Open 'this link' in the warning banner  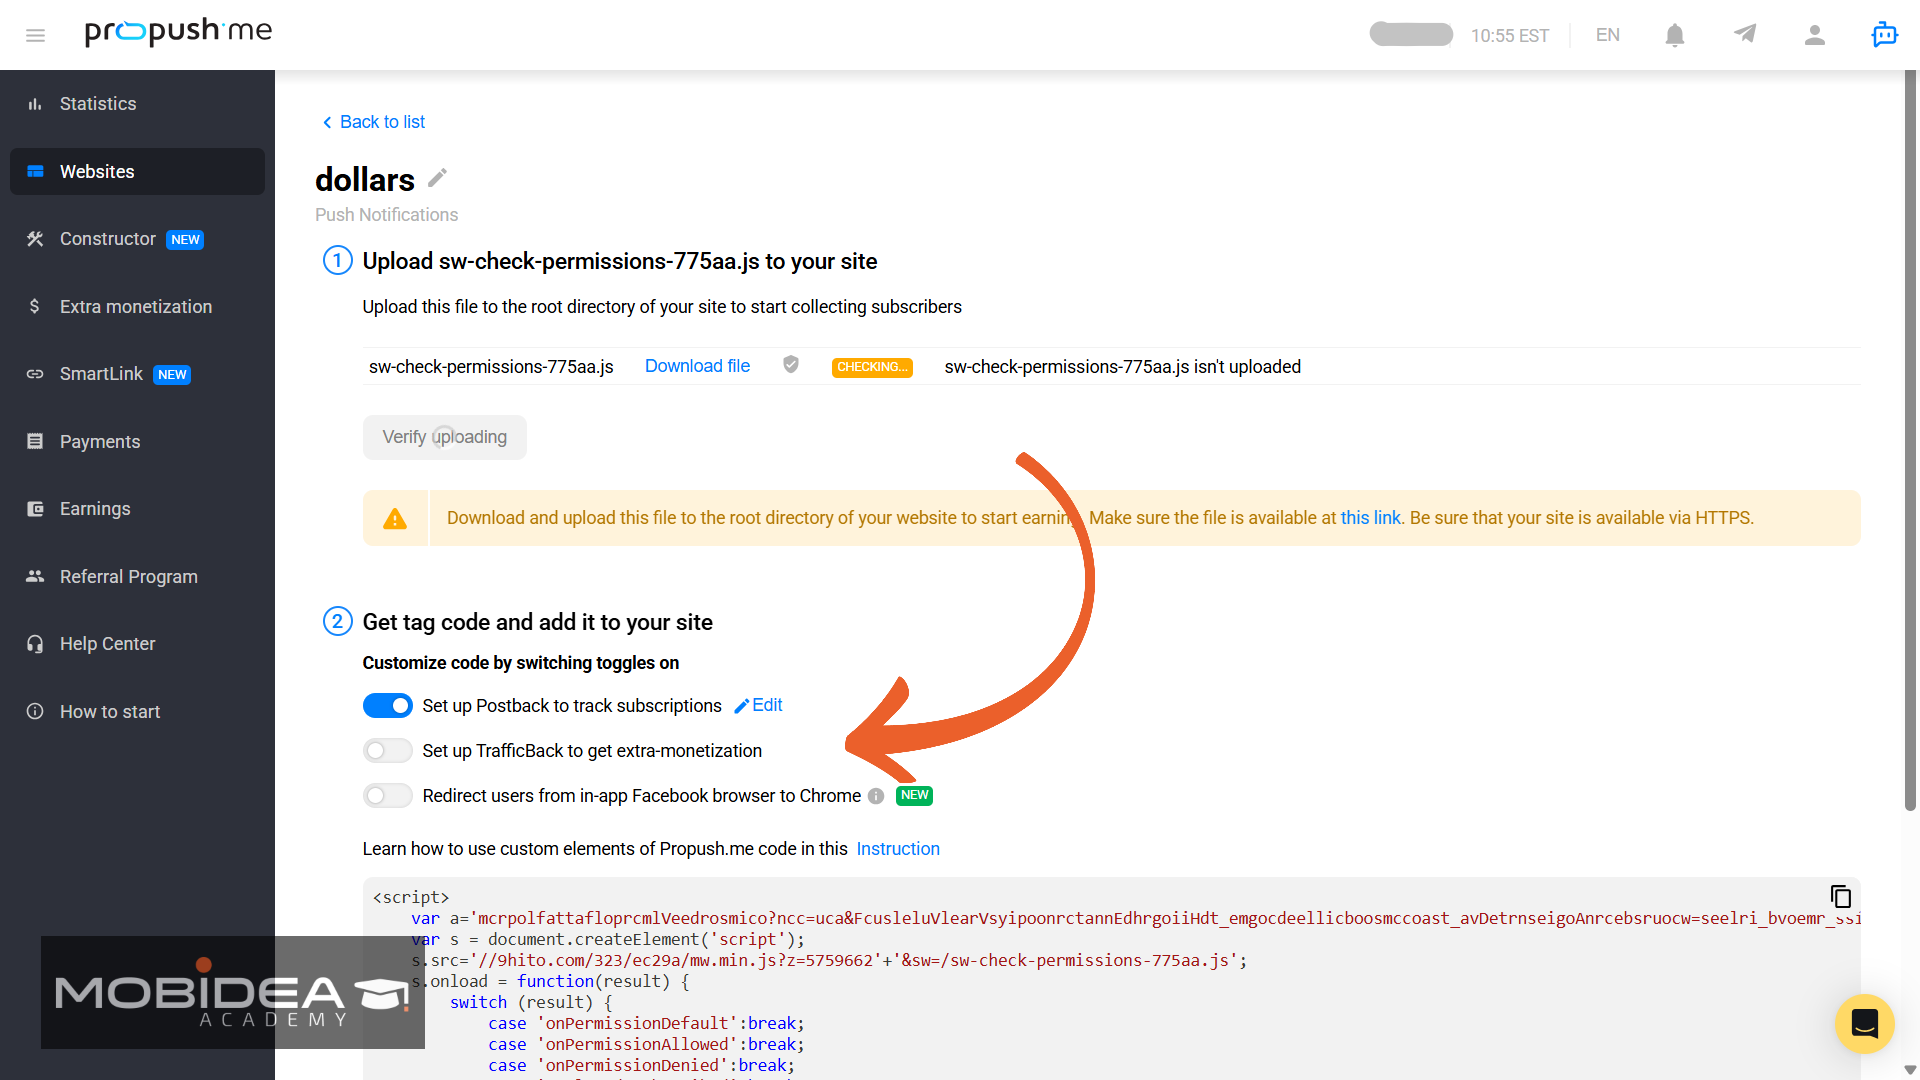[1370, 518]
